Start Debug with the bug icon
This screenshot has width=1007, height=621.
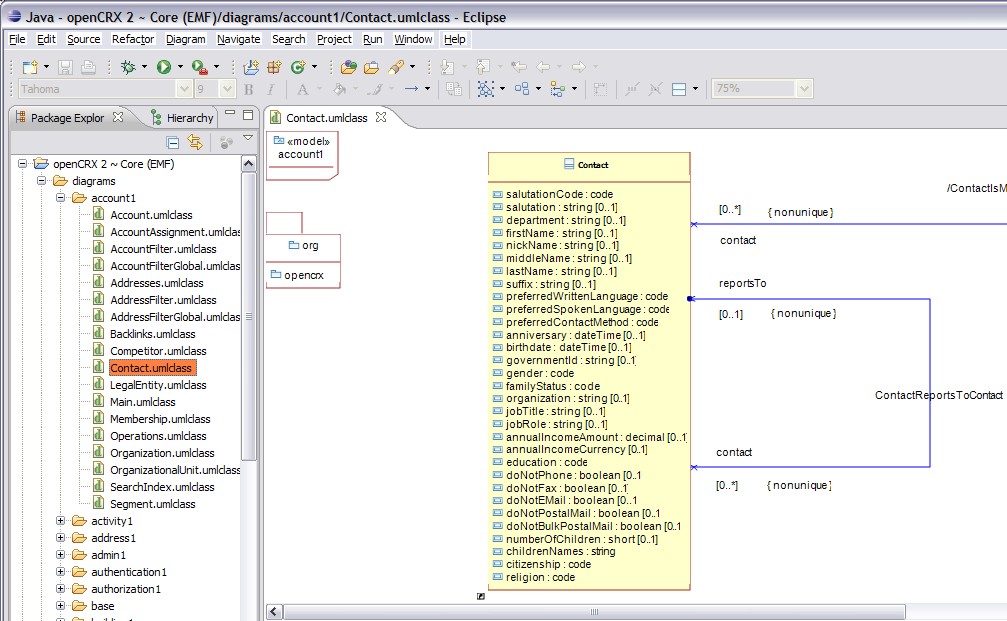128,67
